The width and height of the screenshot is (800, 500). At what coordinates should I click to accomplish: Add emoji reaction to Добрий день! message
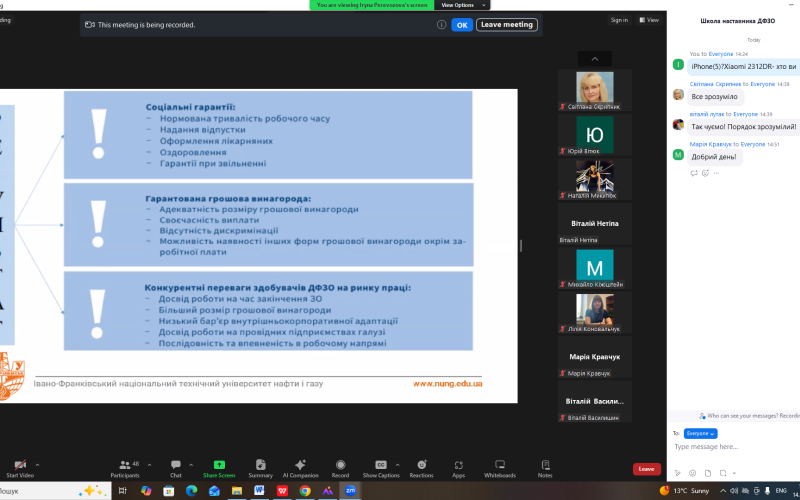[x=706, y=173]
